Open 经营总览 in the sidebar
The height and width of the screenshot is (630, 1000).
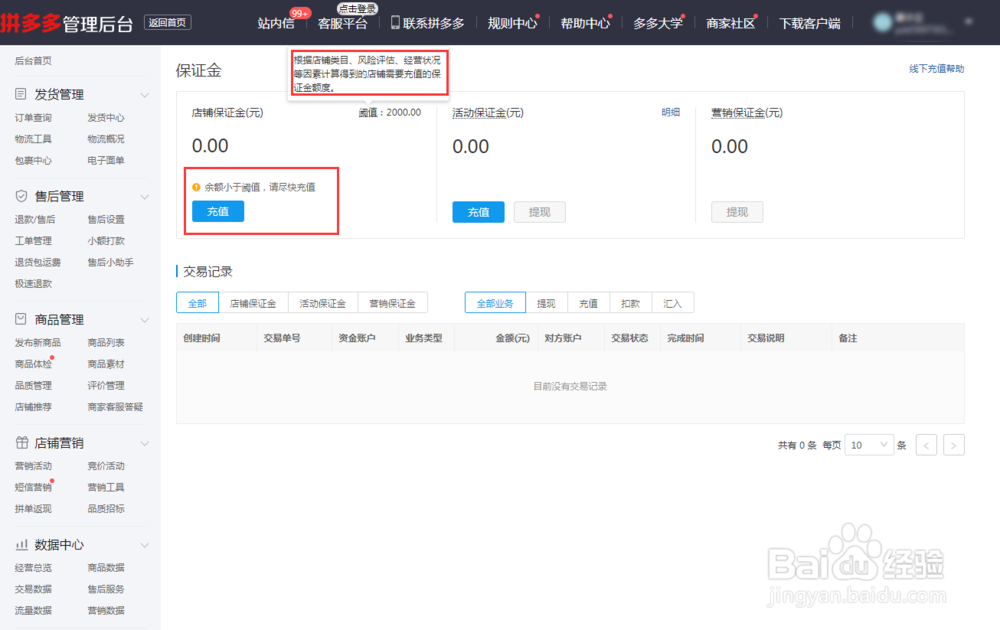pos(33,568)
